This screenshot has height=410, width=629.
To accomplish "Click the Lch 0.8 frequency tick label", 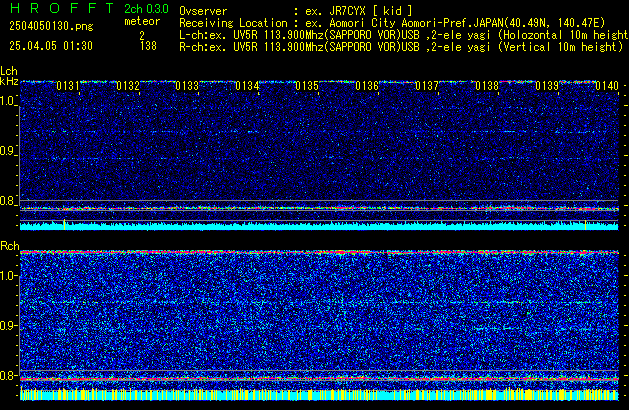I will [x=8, y=201].
